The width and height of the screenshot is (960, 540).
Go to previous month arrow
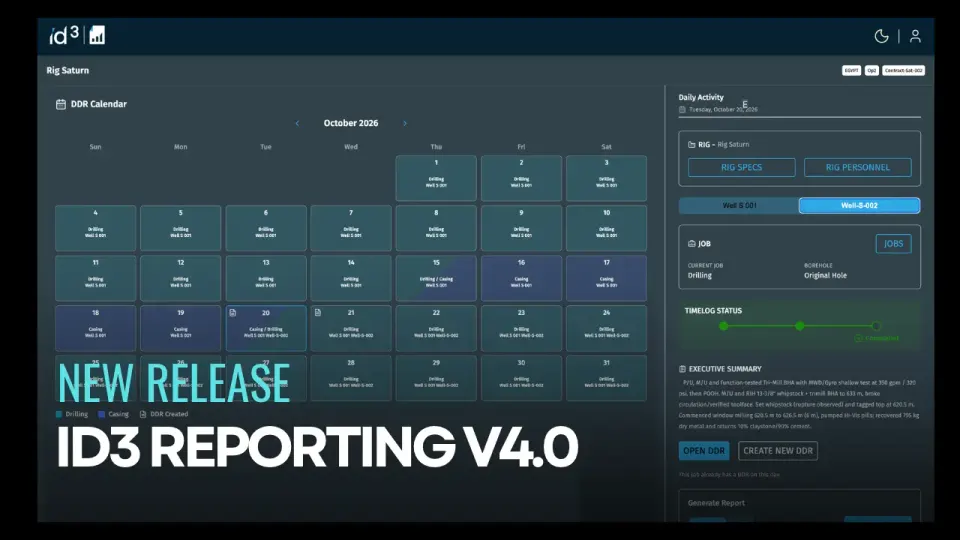[x=298, y=123]
